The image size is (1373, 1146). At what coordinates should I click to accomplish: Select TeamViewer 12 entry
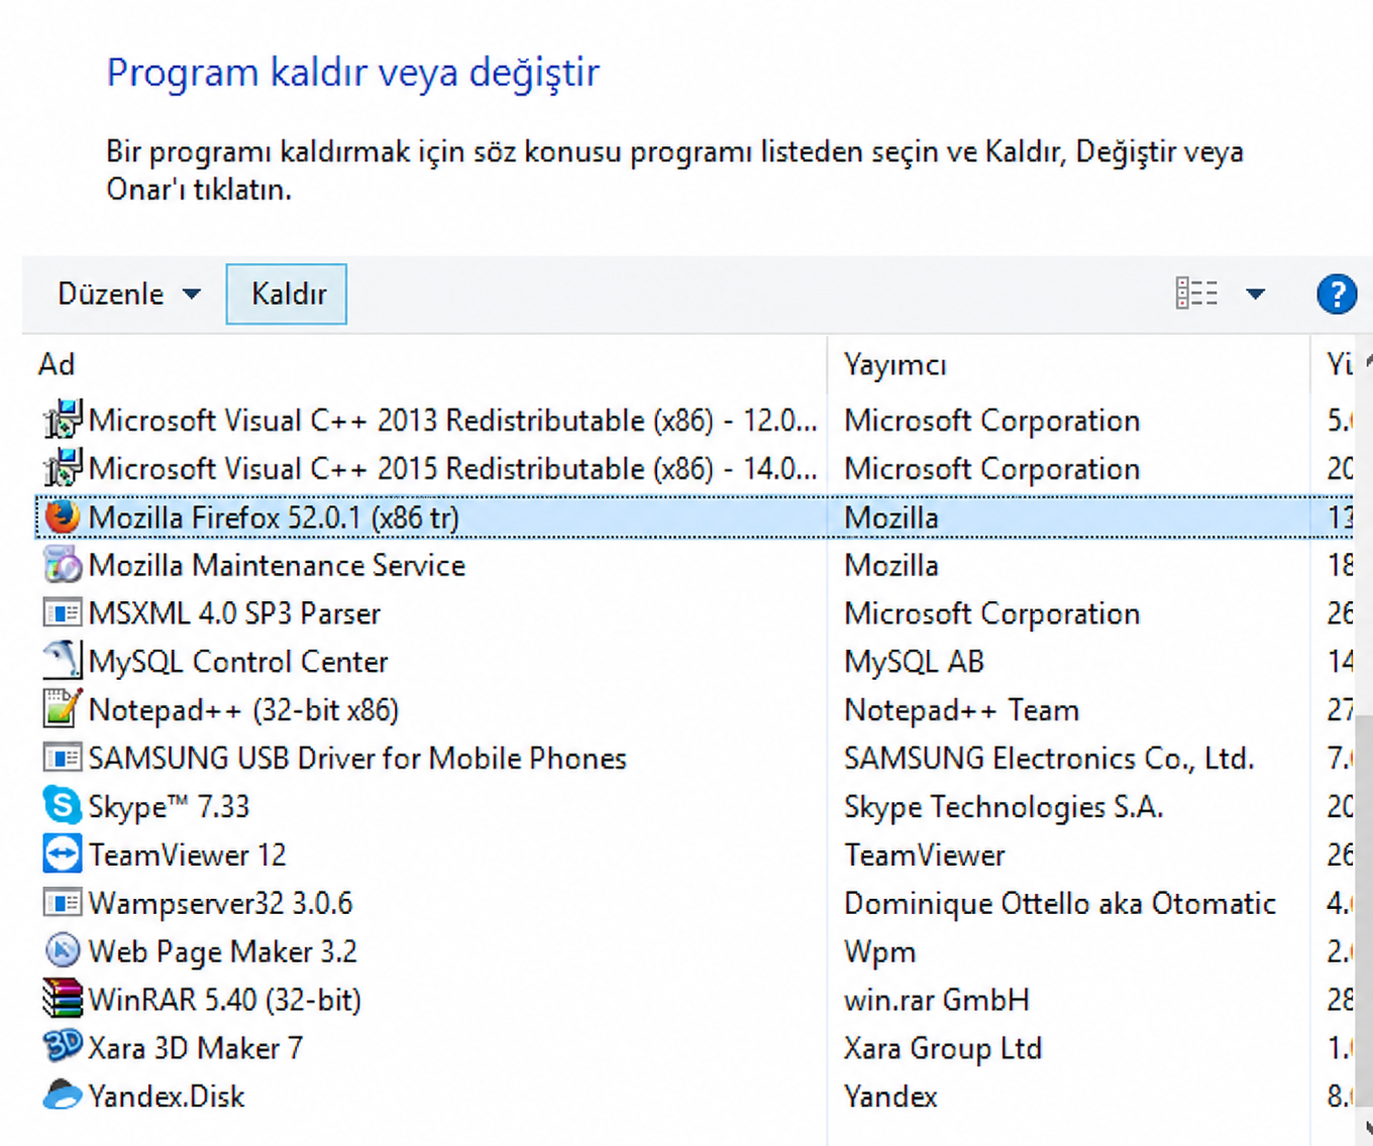click(694, 855)
